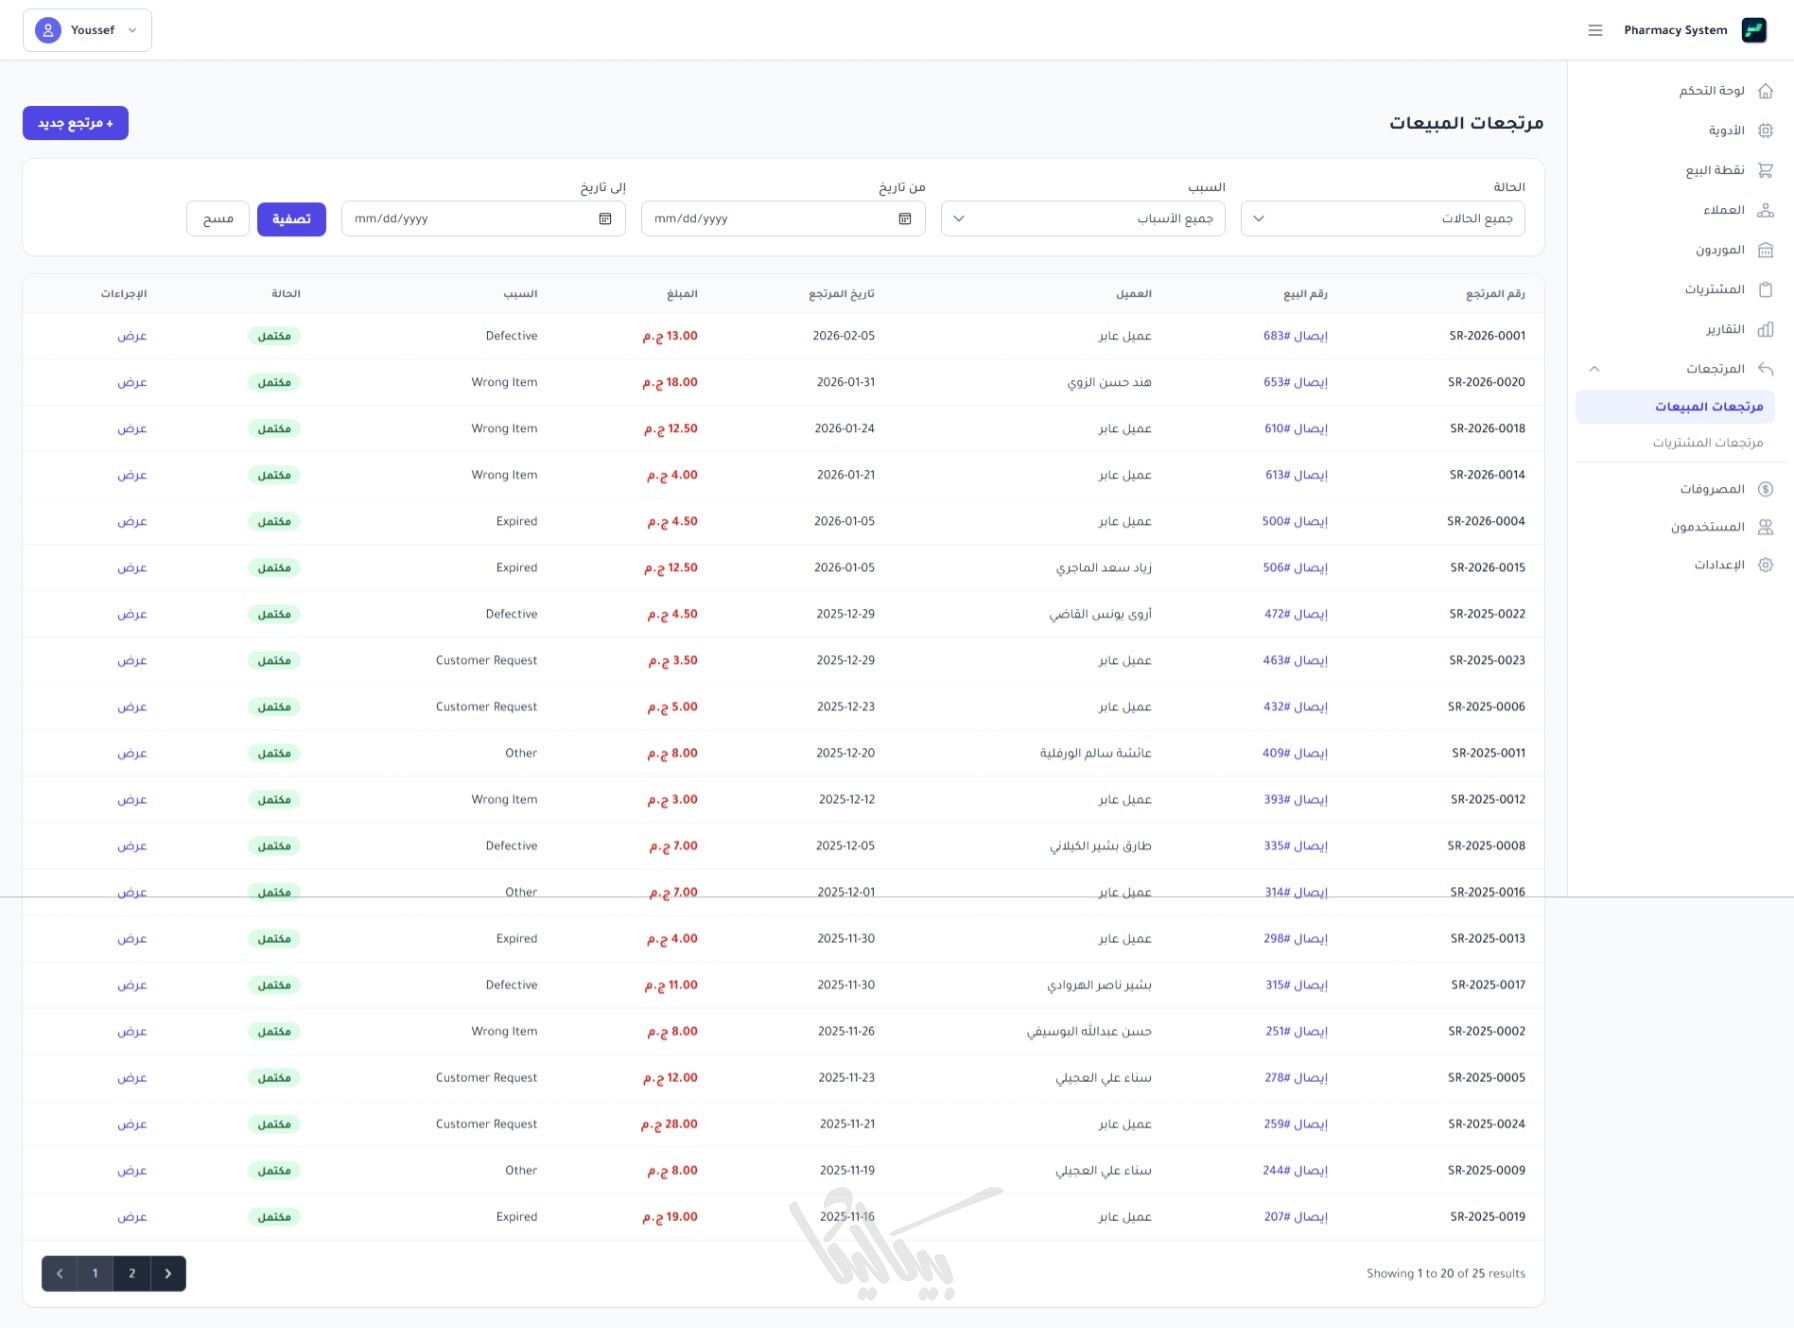The image size is (1794, 1328).
Task: Go to page 2 in pagination
Action: pyautogui.click(x=132, y=1273)
